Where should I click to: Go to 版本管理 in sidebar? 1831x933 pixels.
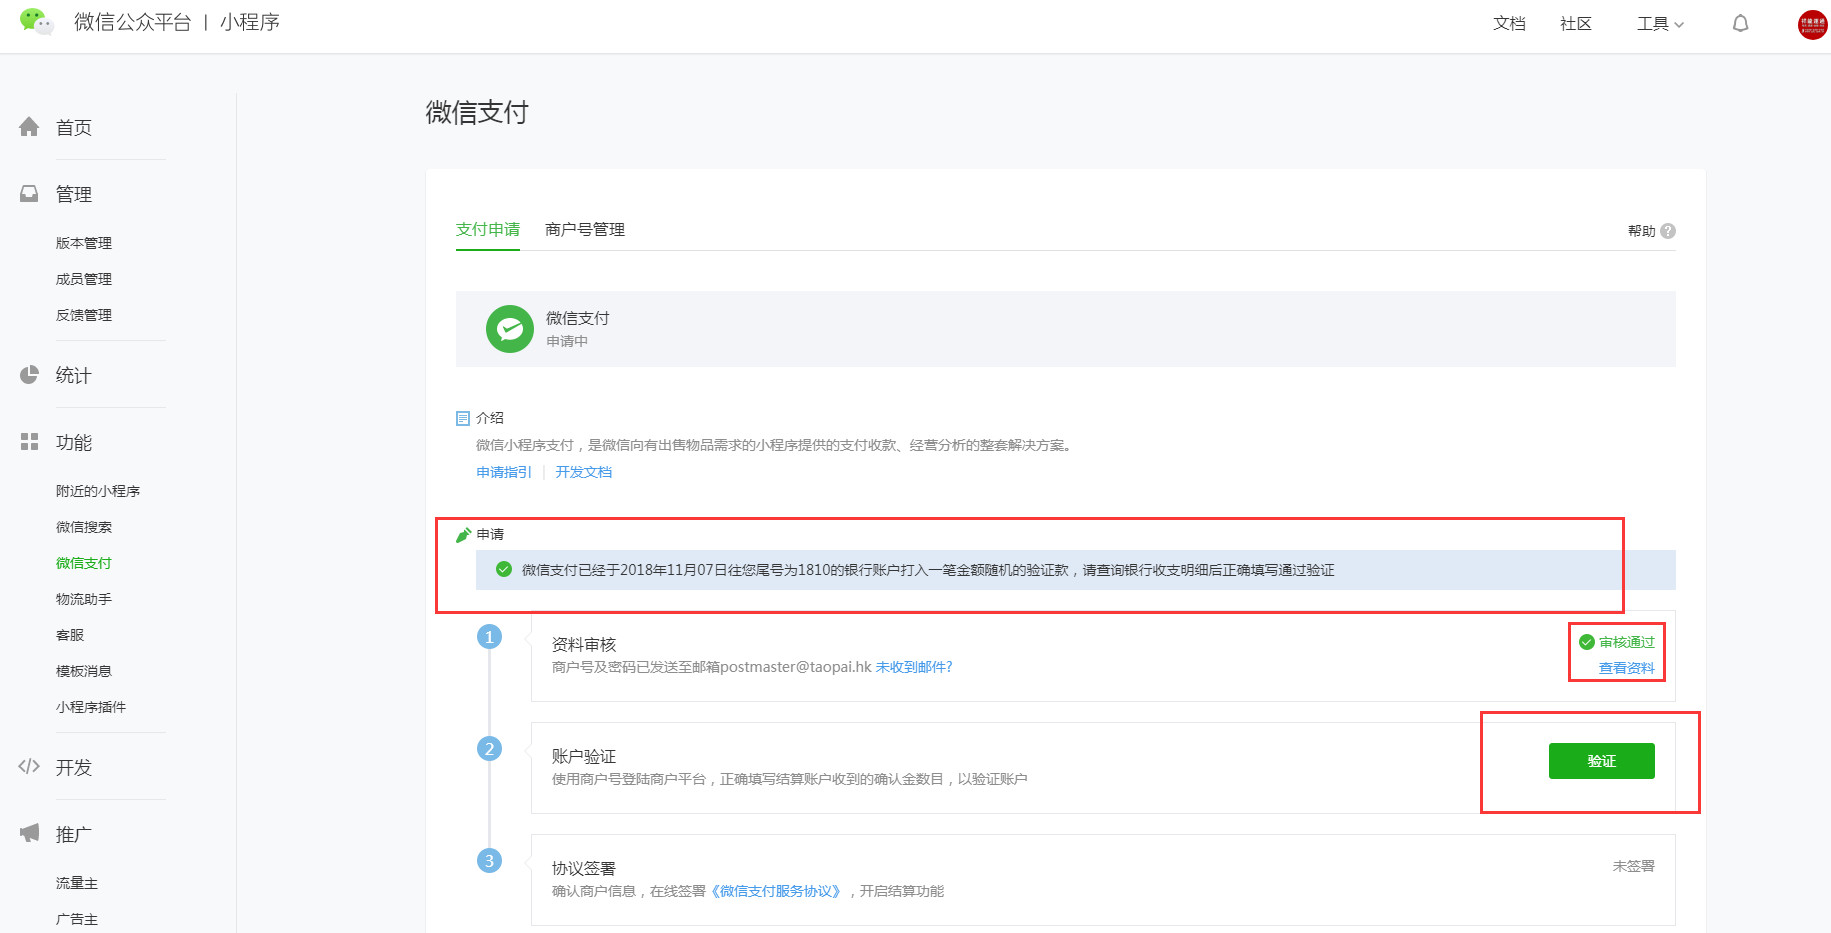[84, 243]
